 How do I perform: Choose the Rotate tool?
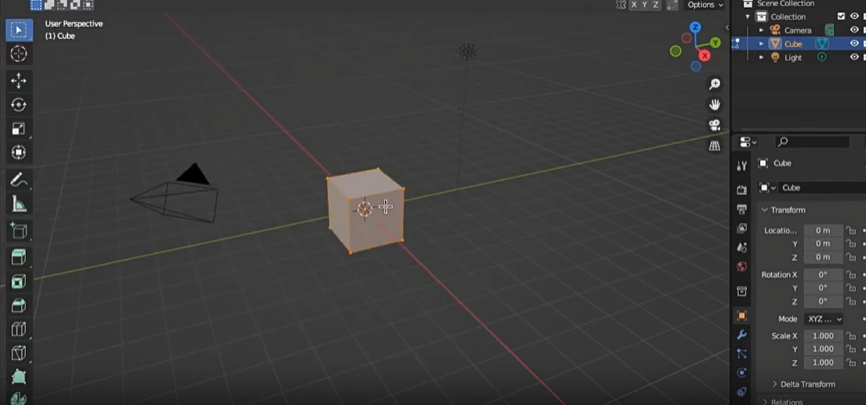tap(18, 105)
